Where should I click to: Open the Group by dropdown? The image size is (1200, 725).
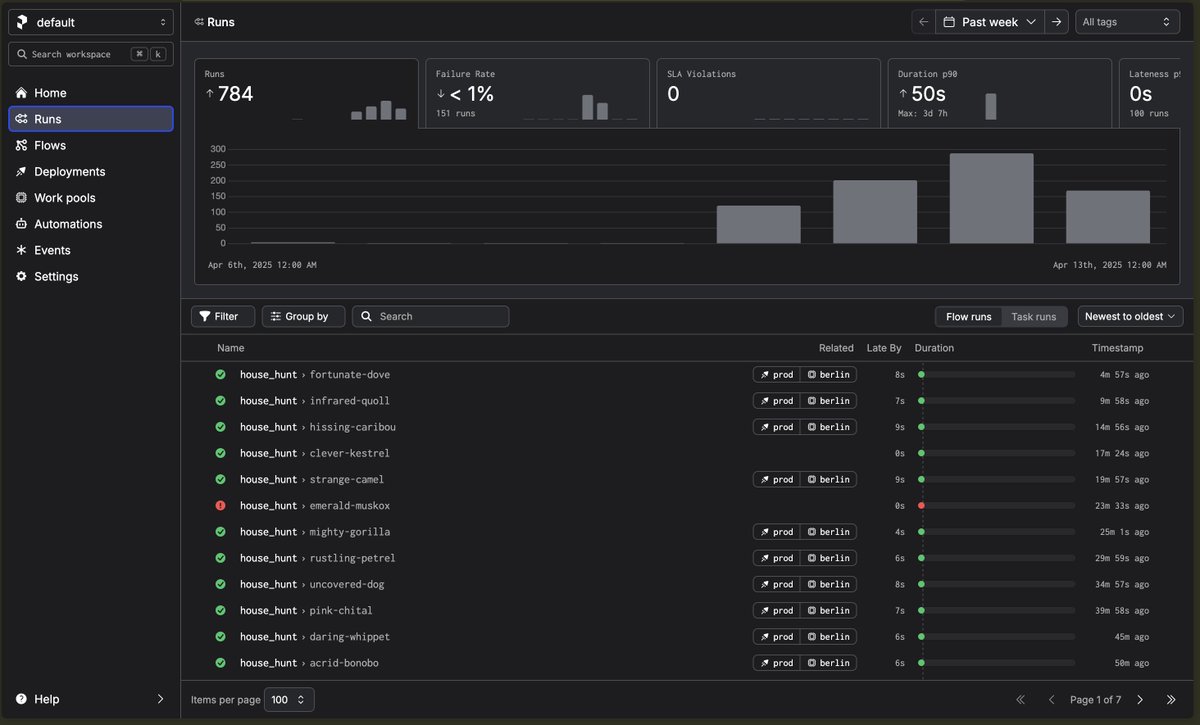[x=303, y=316]
